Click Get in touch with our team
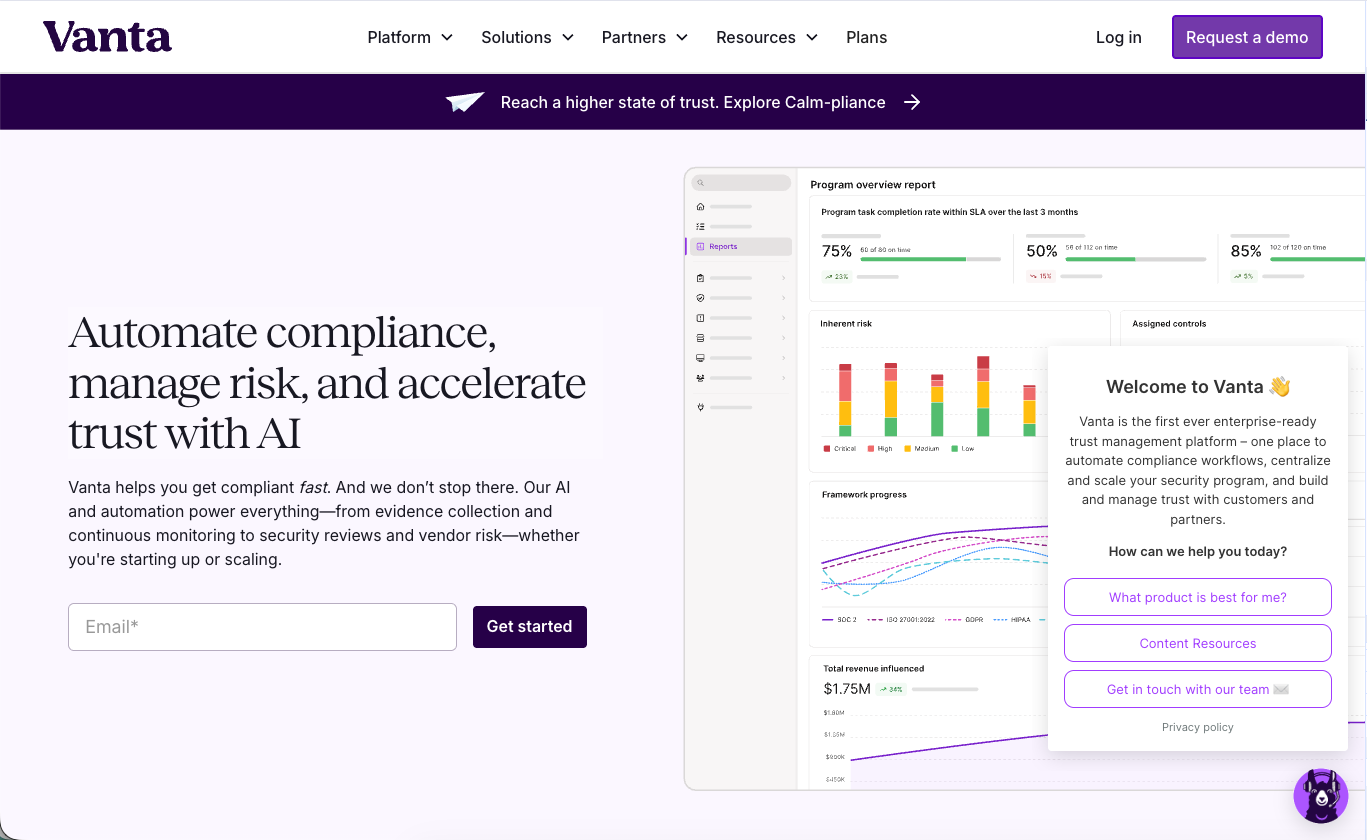This screenshot has height=840, width=1367. pos(1198,689)
